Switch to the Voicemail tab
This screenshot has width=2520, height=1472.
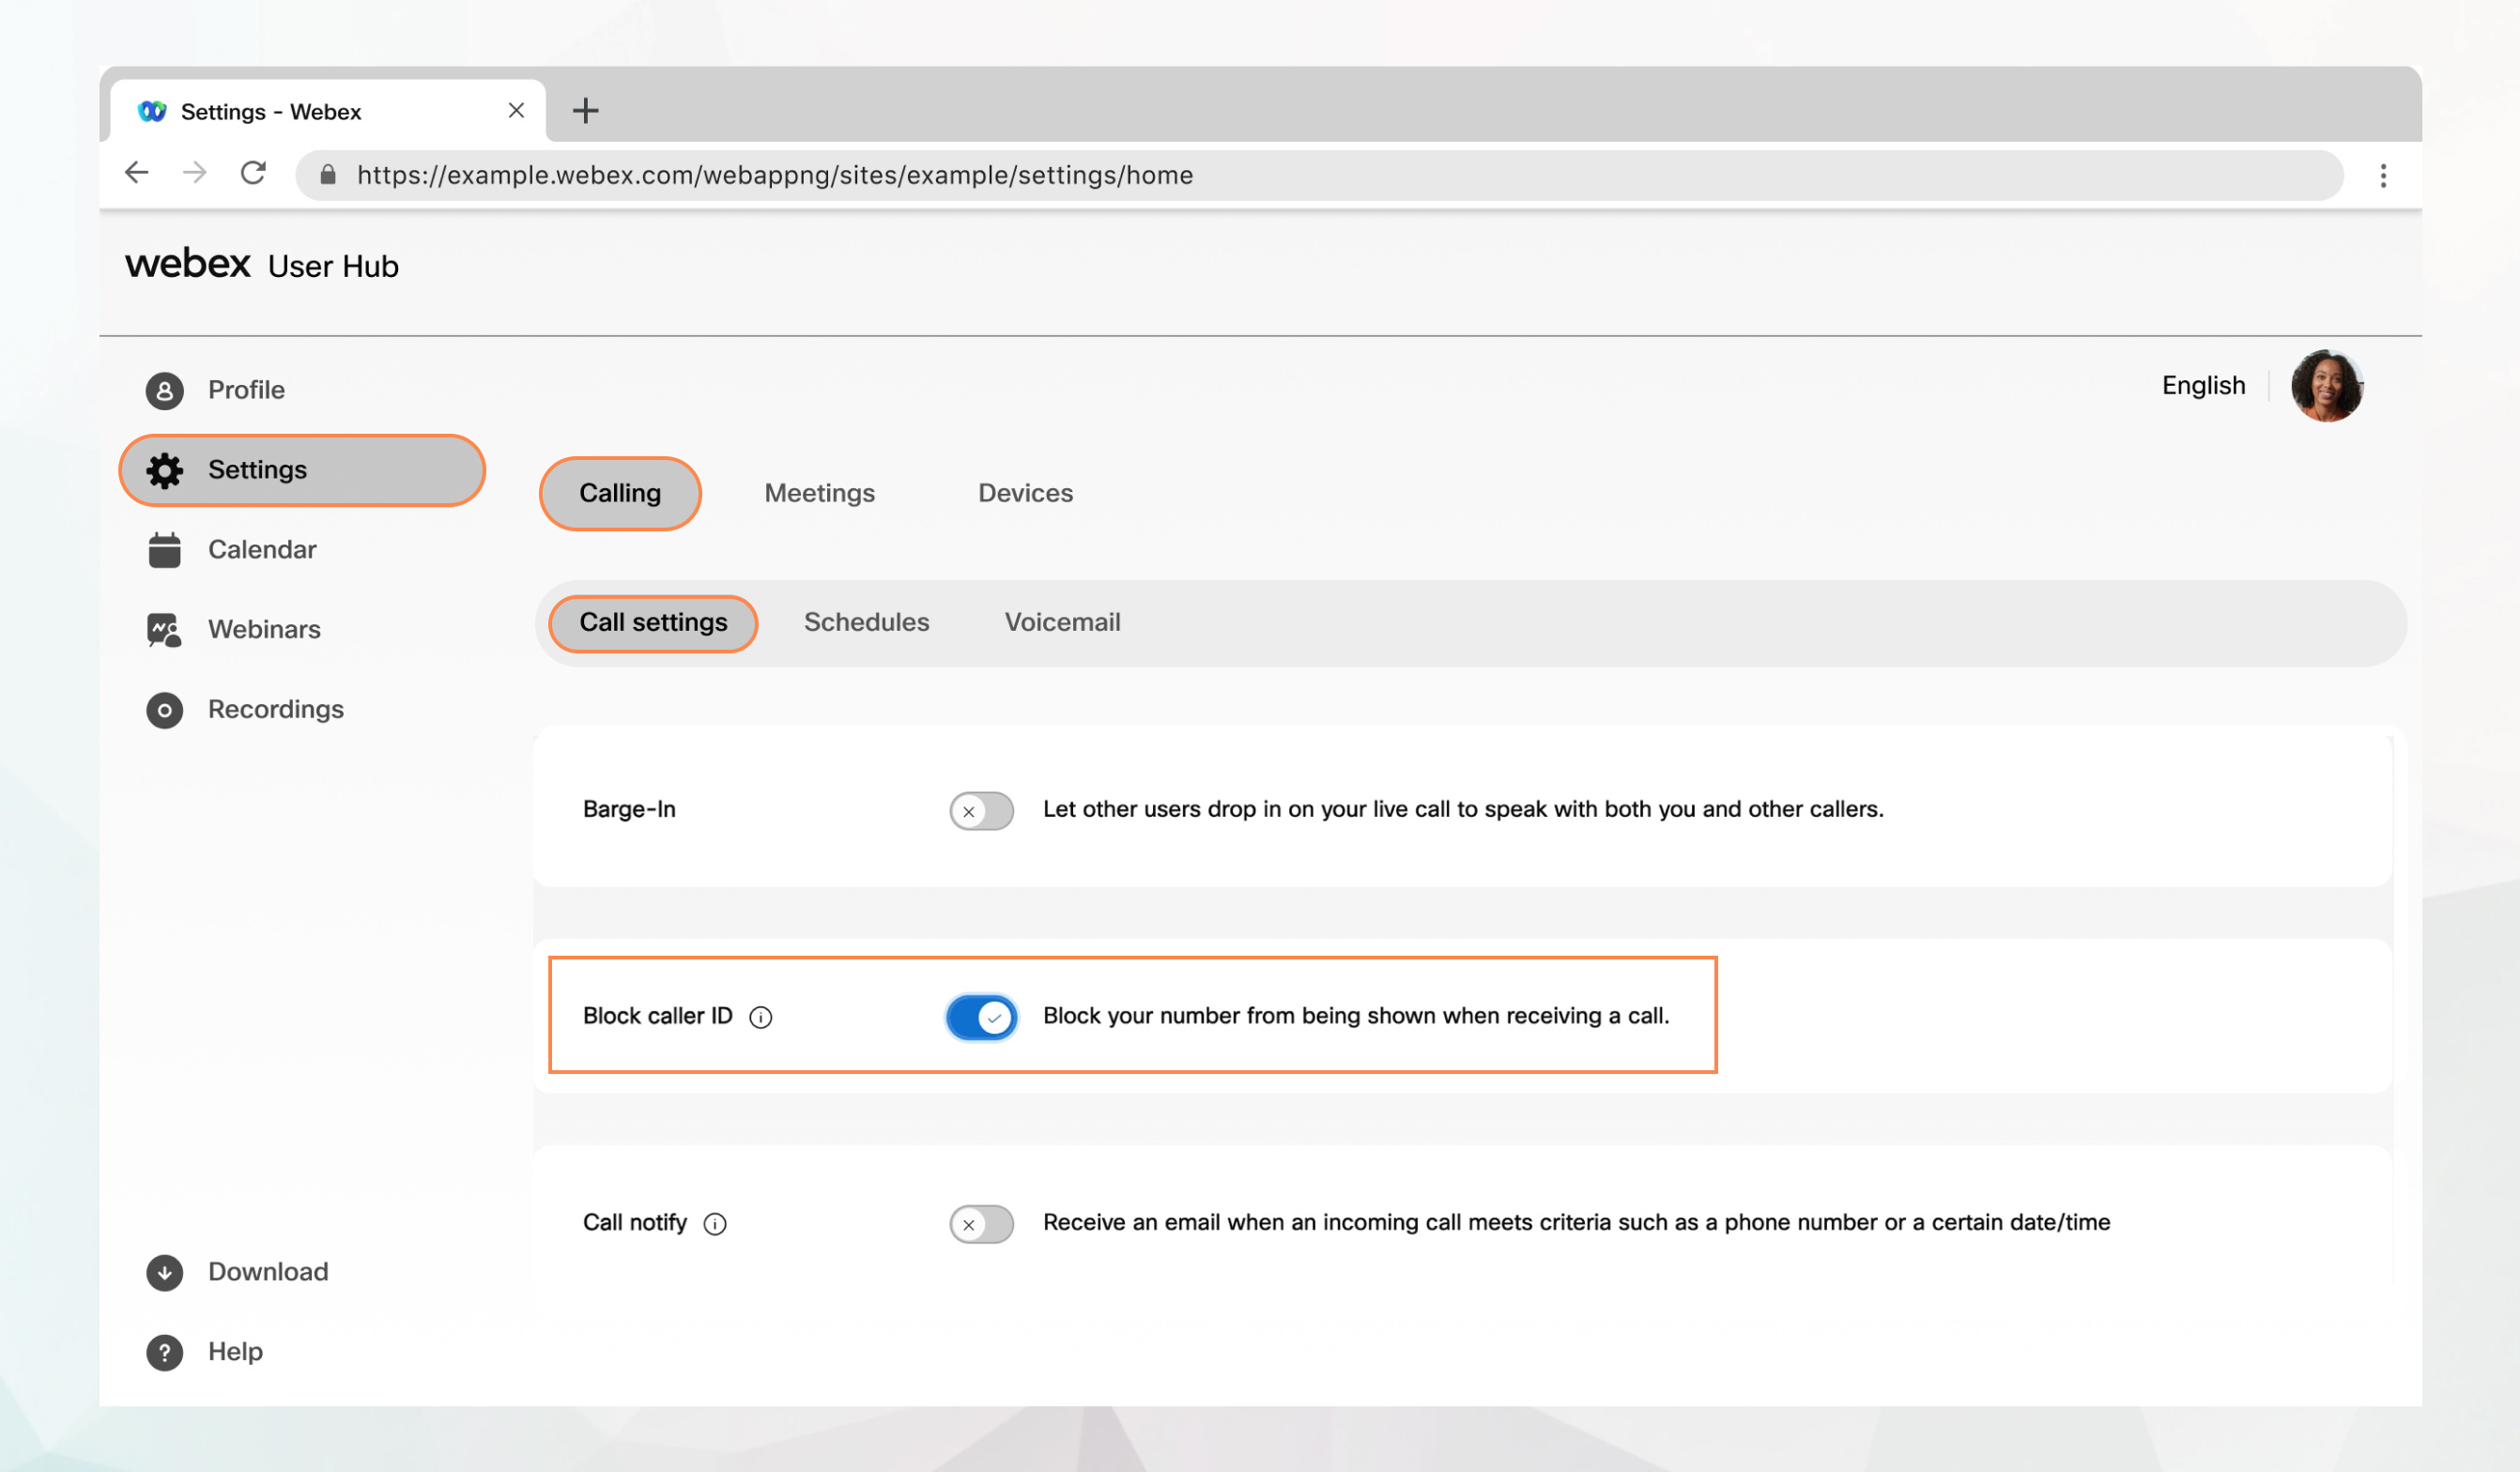[1062, 622]
